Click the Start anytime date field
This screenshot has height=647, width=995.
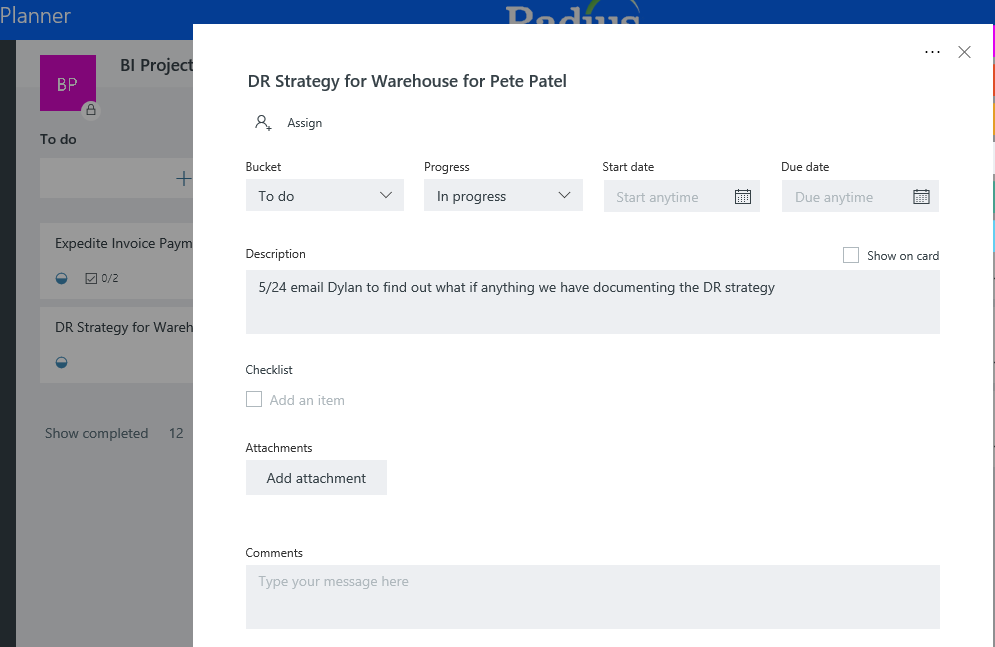682,197
